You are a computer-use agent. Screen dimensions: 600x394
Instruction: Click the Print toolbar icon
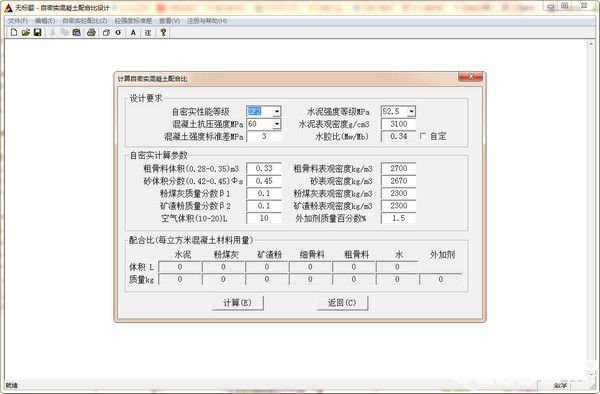(x=91, y=33)
